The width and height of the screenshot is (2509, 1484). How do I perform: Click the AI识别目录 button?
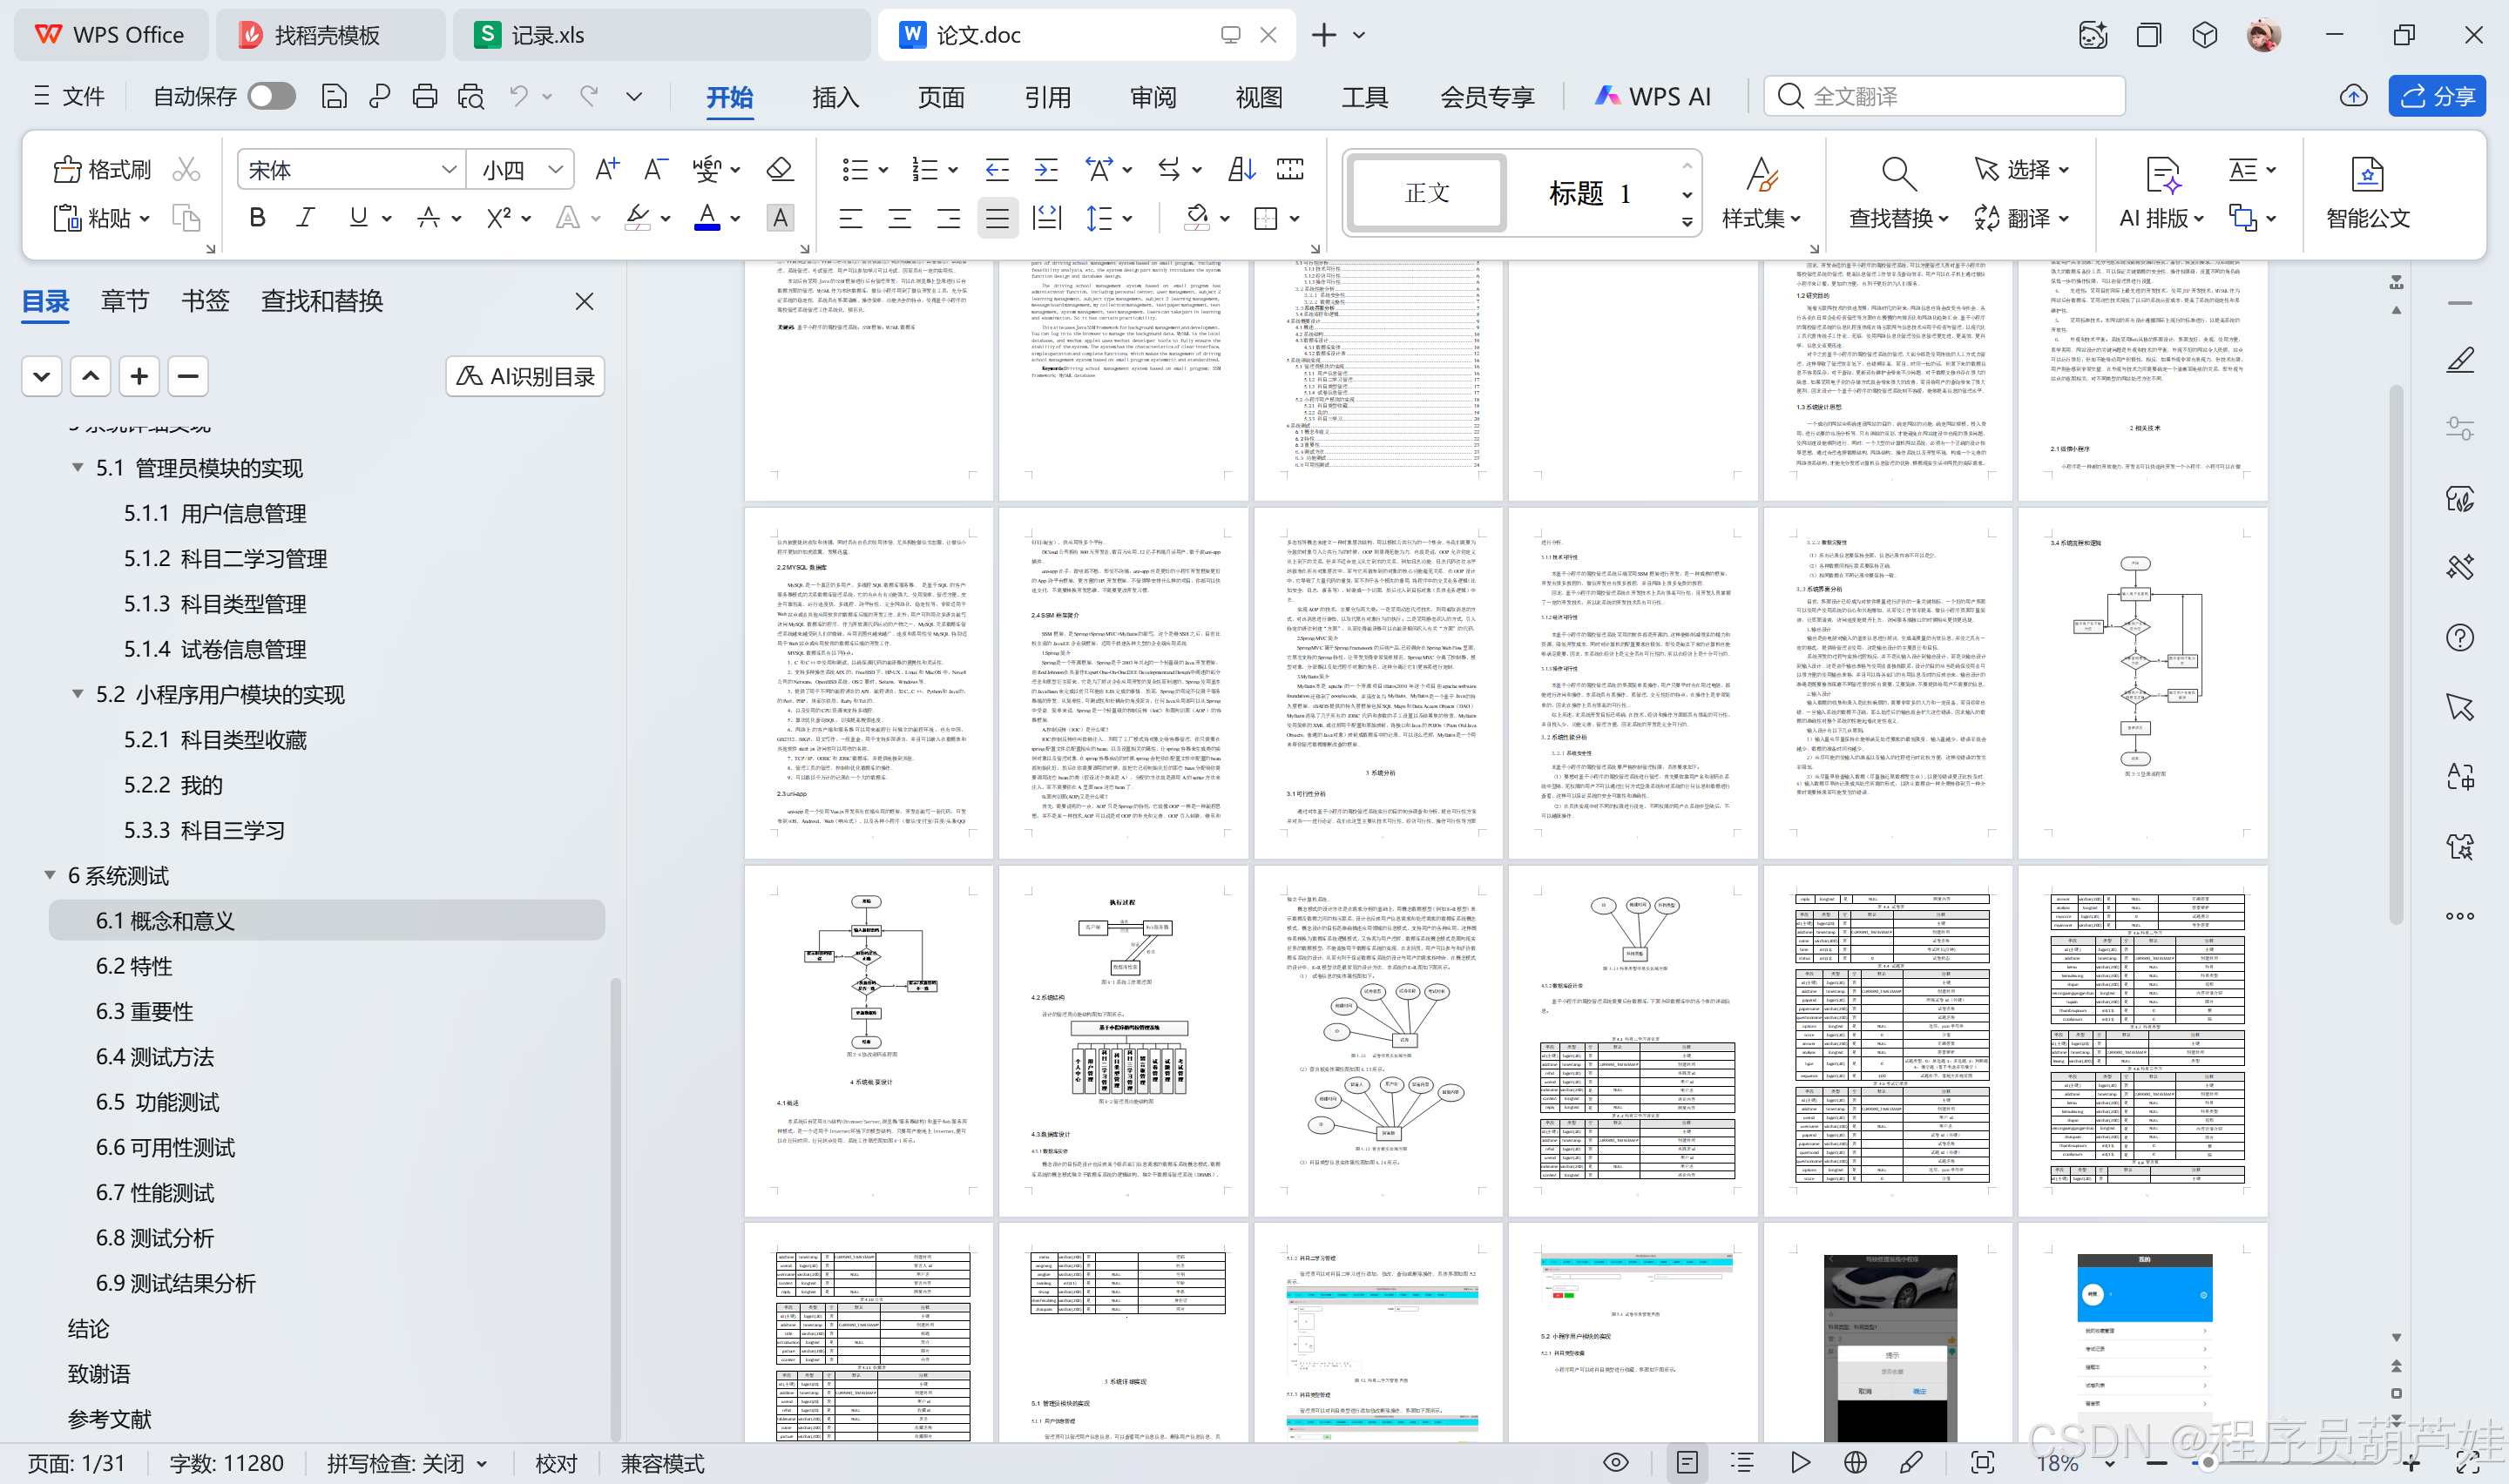point(525,376)
